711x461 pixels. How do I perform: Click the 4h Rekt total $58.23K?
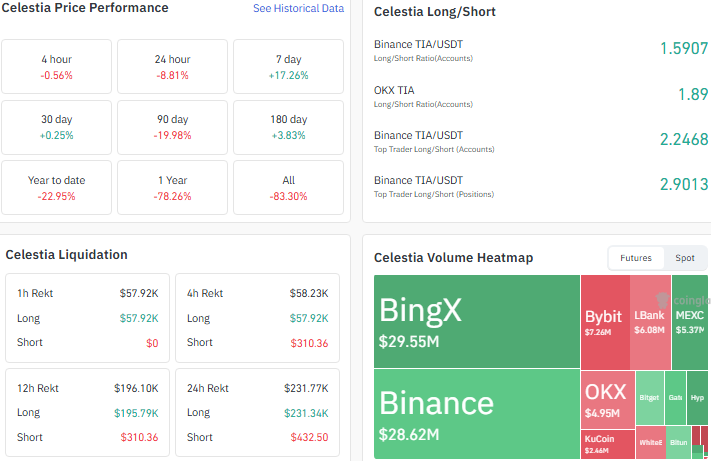(x=309, y=293)
